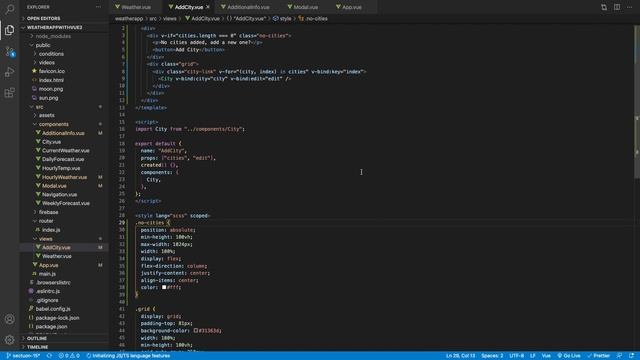Open the Manage settings gear icon
Image resolution: width=640 pixels, height=360 pixels.
(9, 340)
